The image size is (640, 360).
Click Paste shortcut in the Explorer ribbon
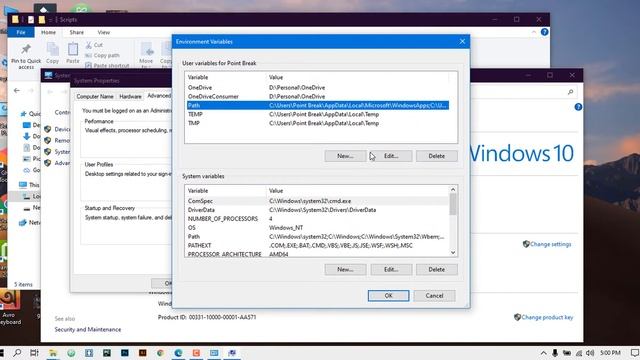tap(107, 65)
